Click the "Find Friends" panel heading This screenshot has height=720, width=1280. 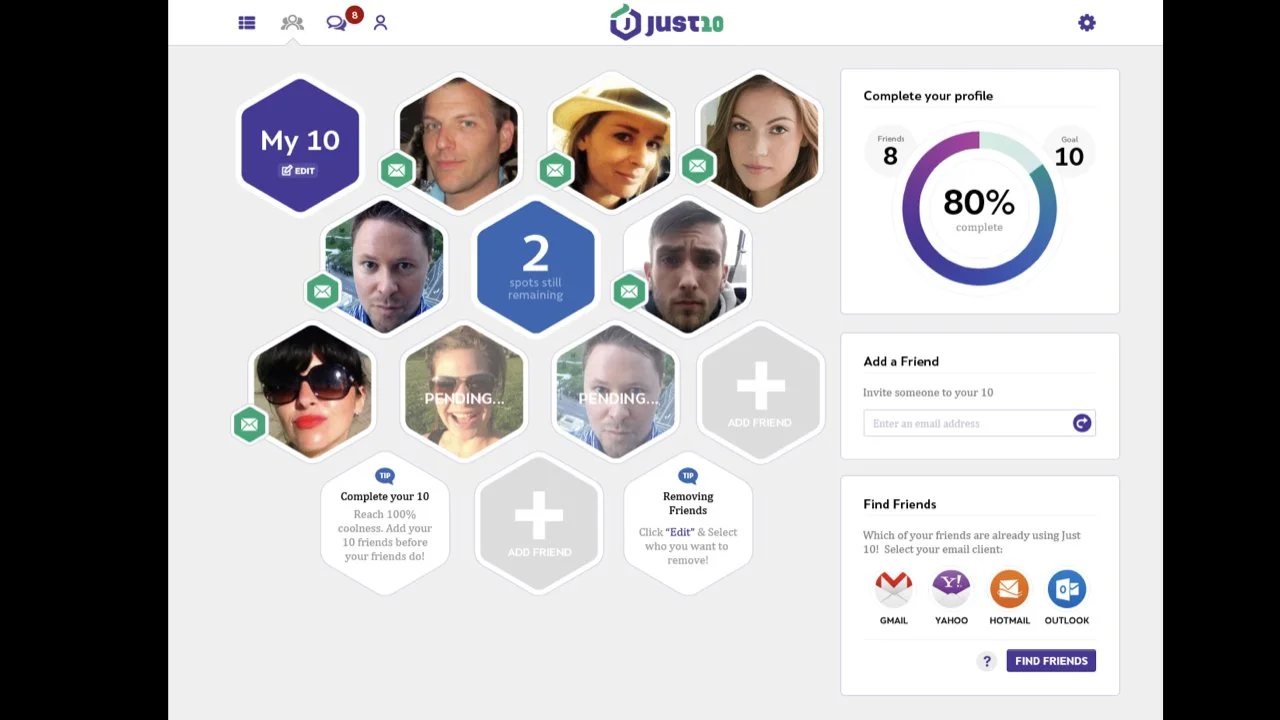click(900, 504)
